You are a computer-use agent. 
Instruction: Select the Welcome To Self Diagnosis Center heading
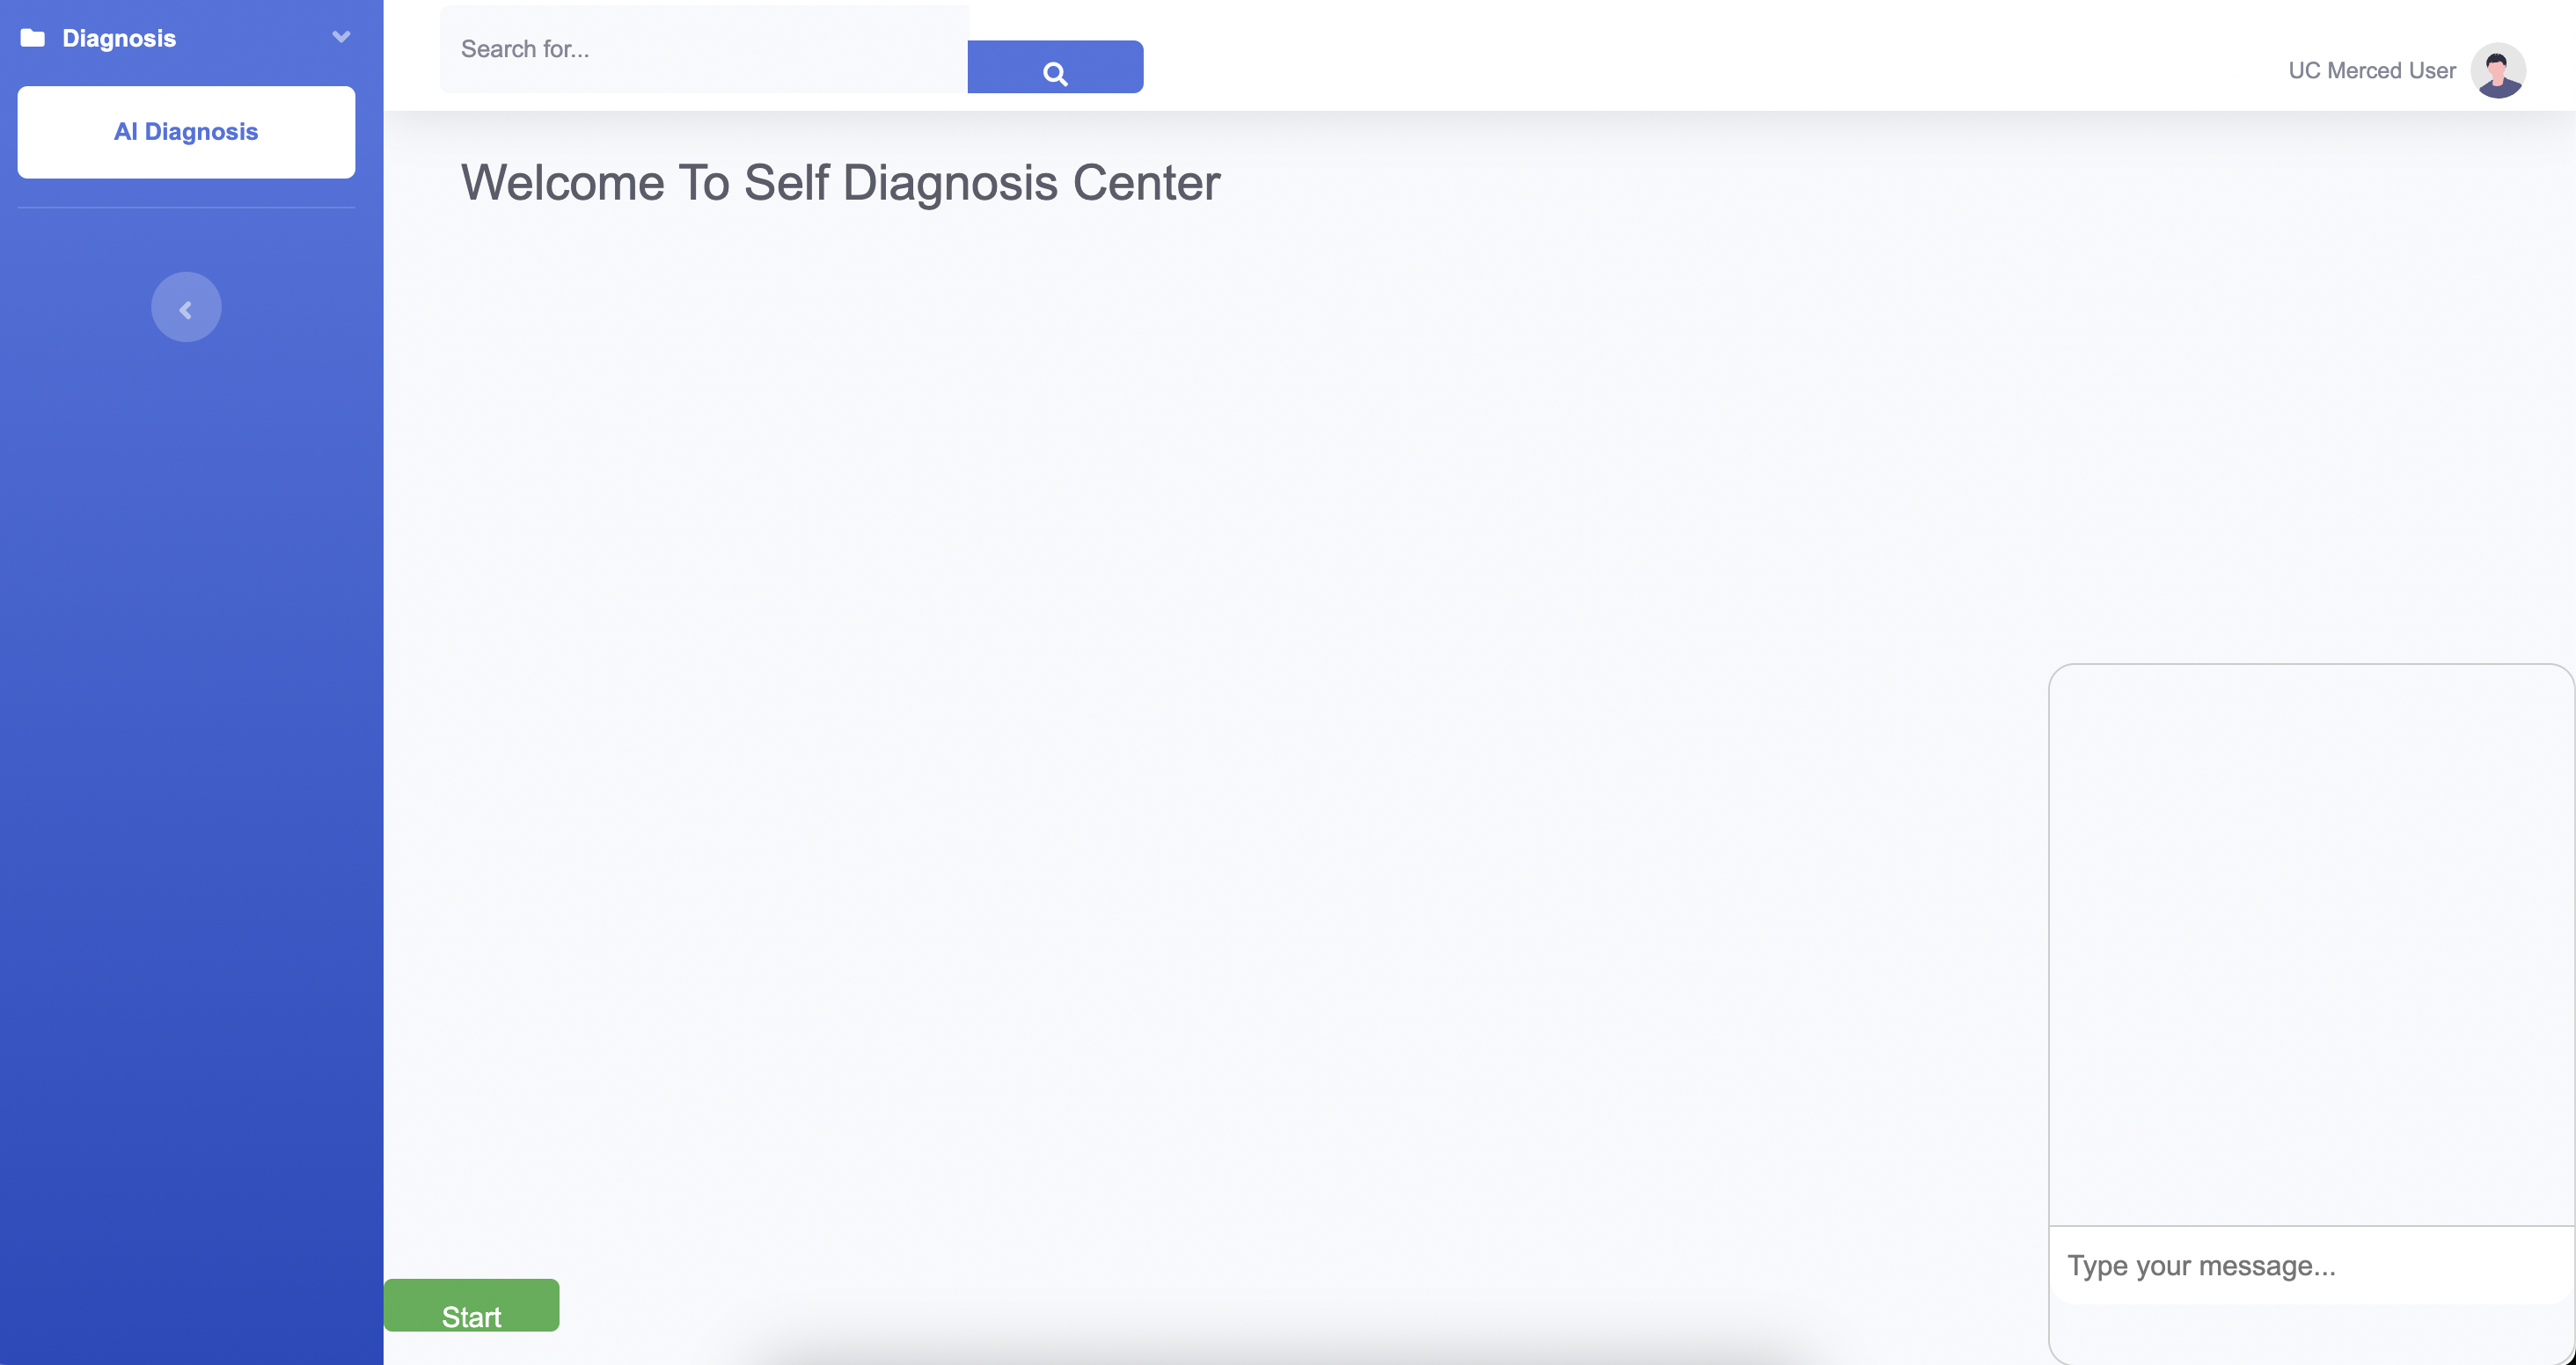[x=840, y=183]
